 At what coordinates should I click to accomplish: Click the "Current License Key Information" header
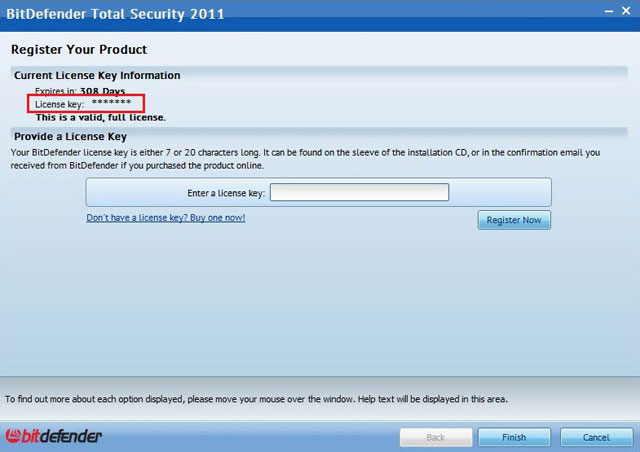pyautogui.click(x=97, y=76)
